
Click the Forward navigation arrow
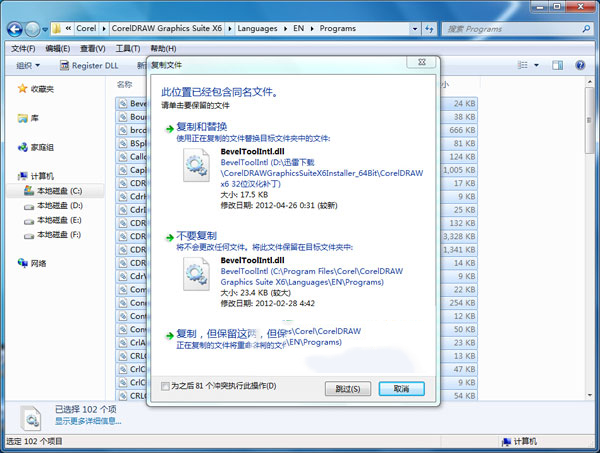[32, 29]
